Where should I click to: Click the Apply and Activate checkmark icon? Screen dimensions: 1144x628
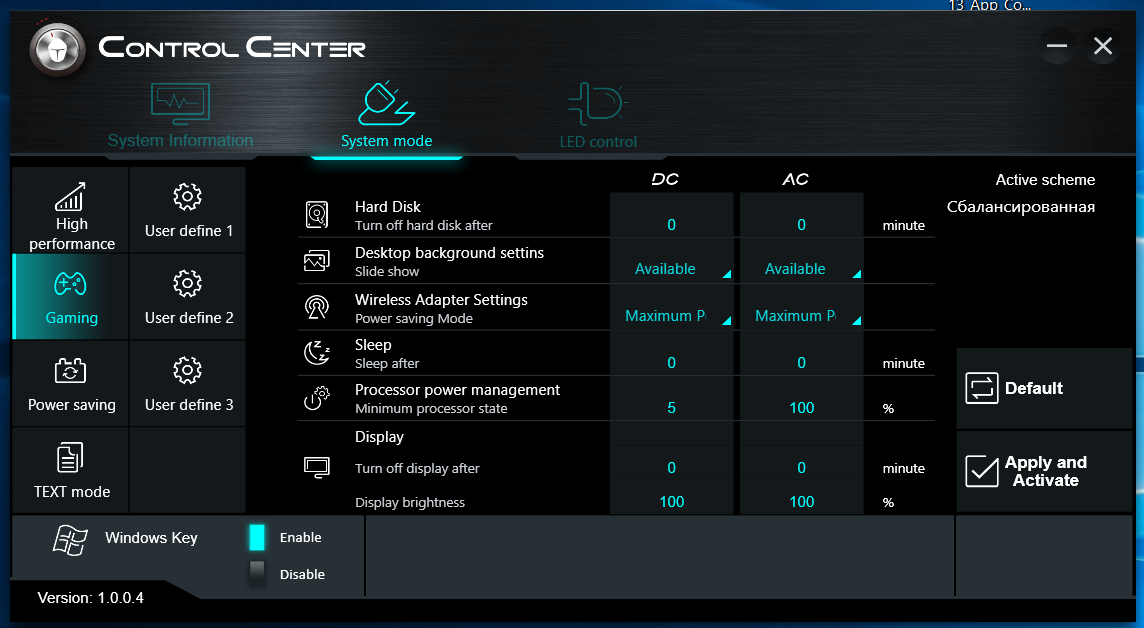[x=981, y=471]
